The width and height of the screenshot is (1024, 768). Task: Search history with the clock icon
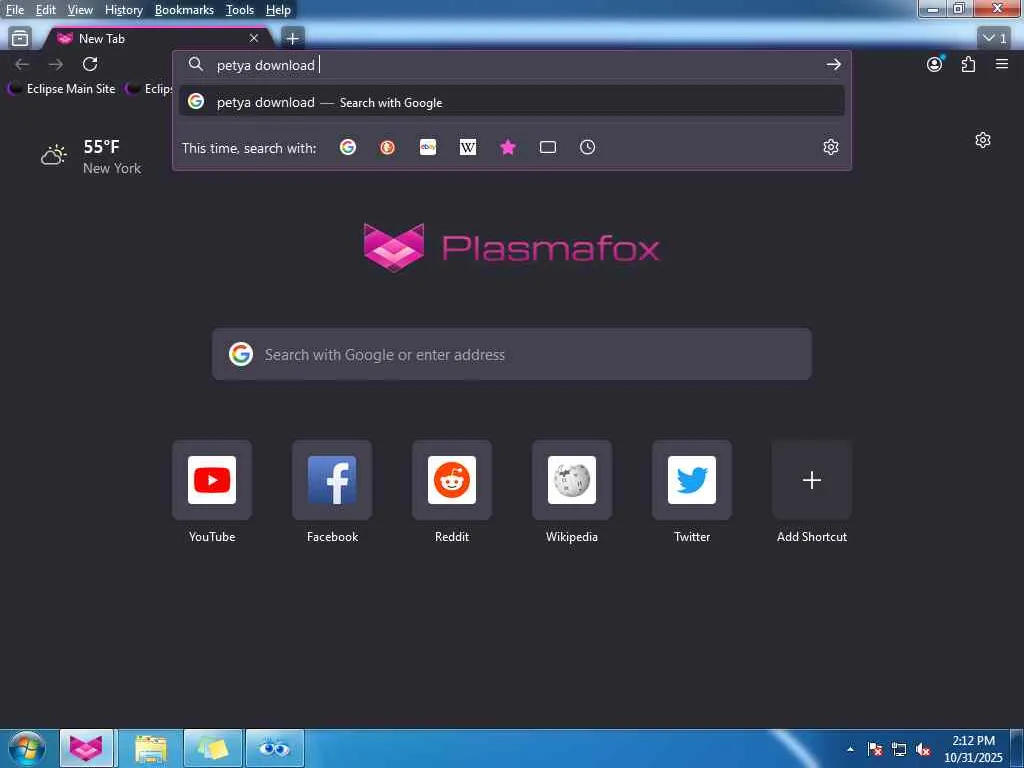pos(588,148)
